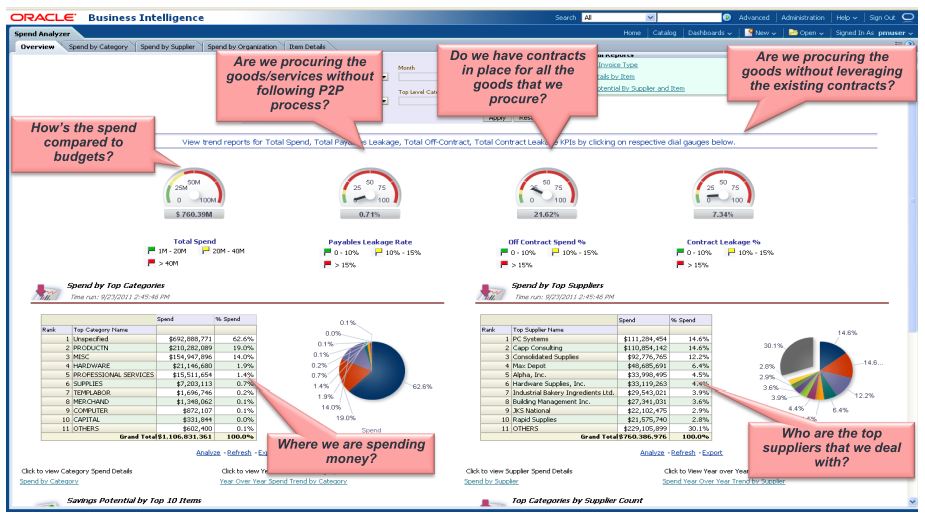Select the PROFESSIONAL SERVICES category row
Viewport: 925px width, 517px height.
149,375
